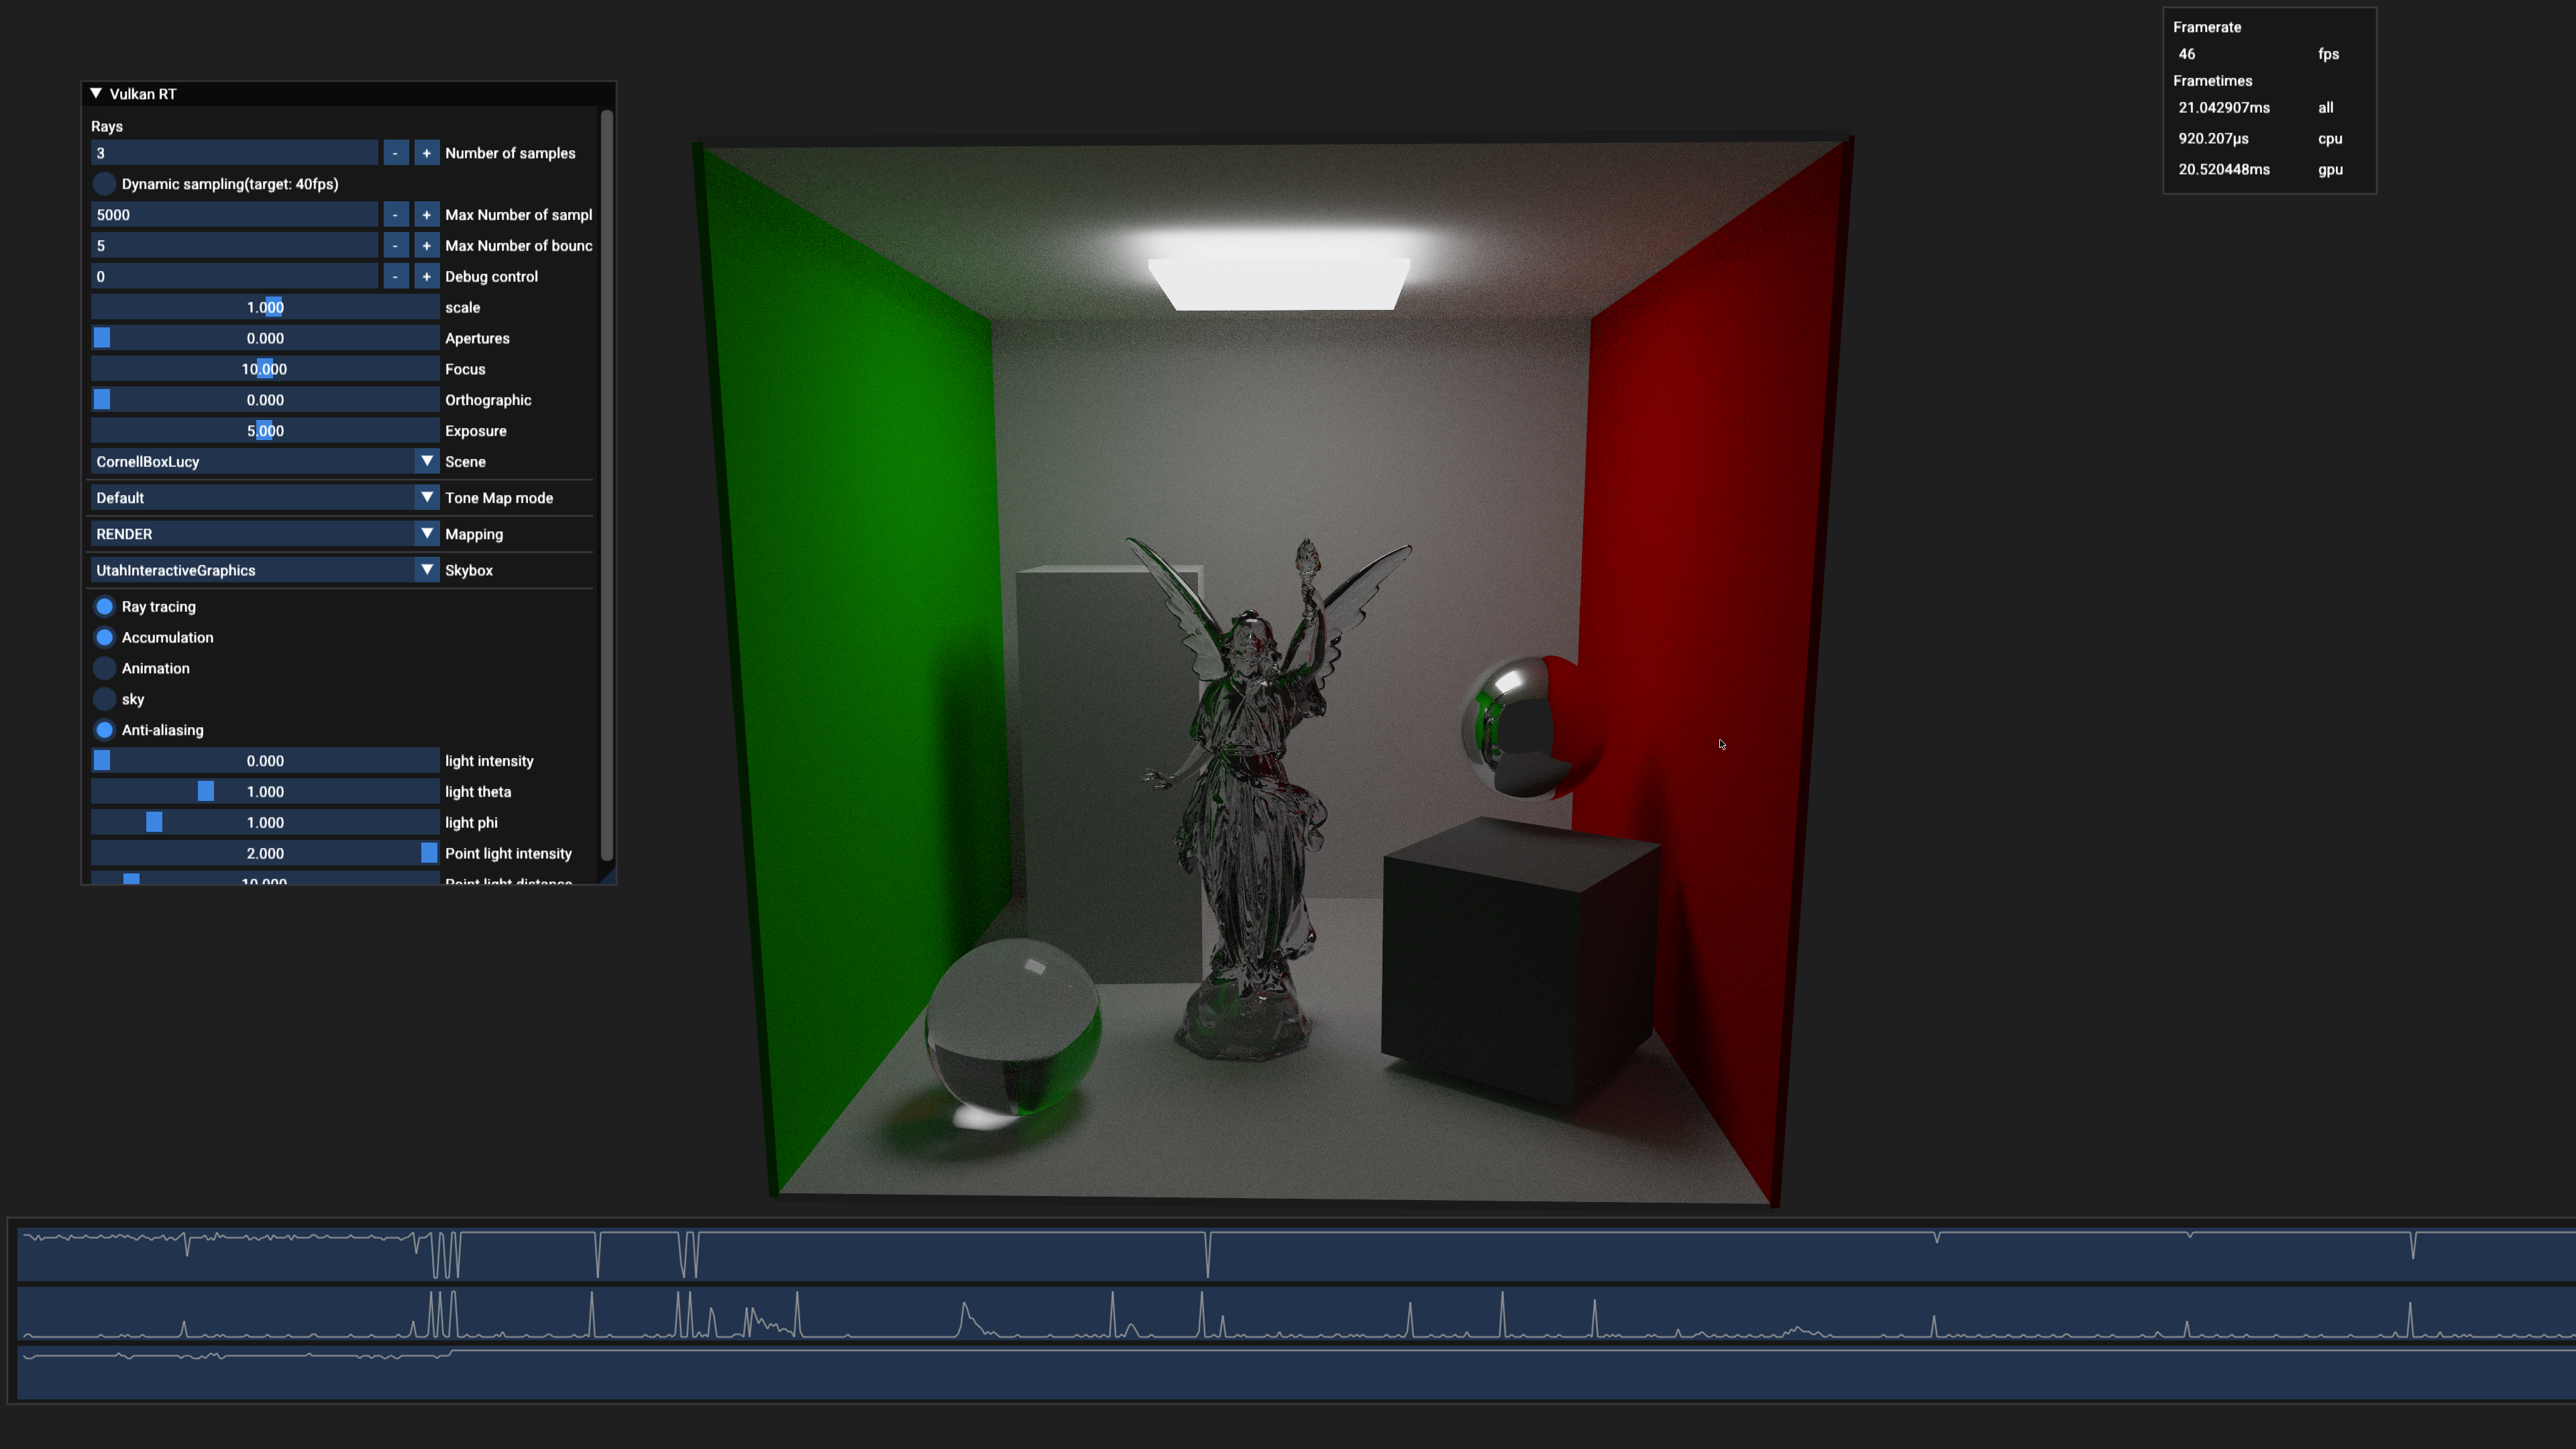Enable the sky toggle
The width and height of the screenshot is (2576, 1449).
pyautogui.click(x=104, y=700)
